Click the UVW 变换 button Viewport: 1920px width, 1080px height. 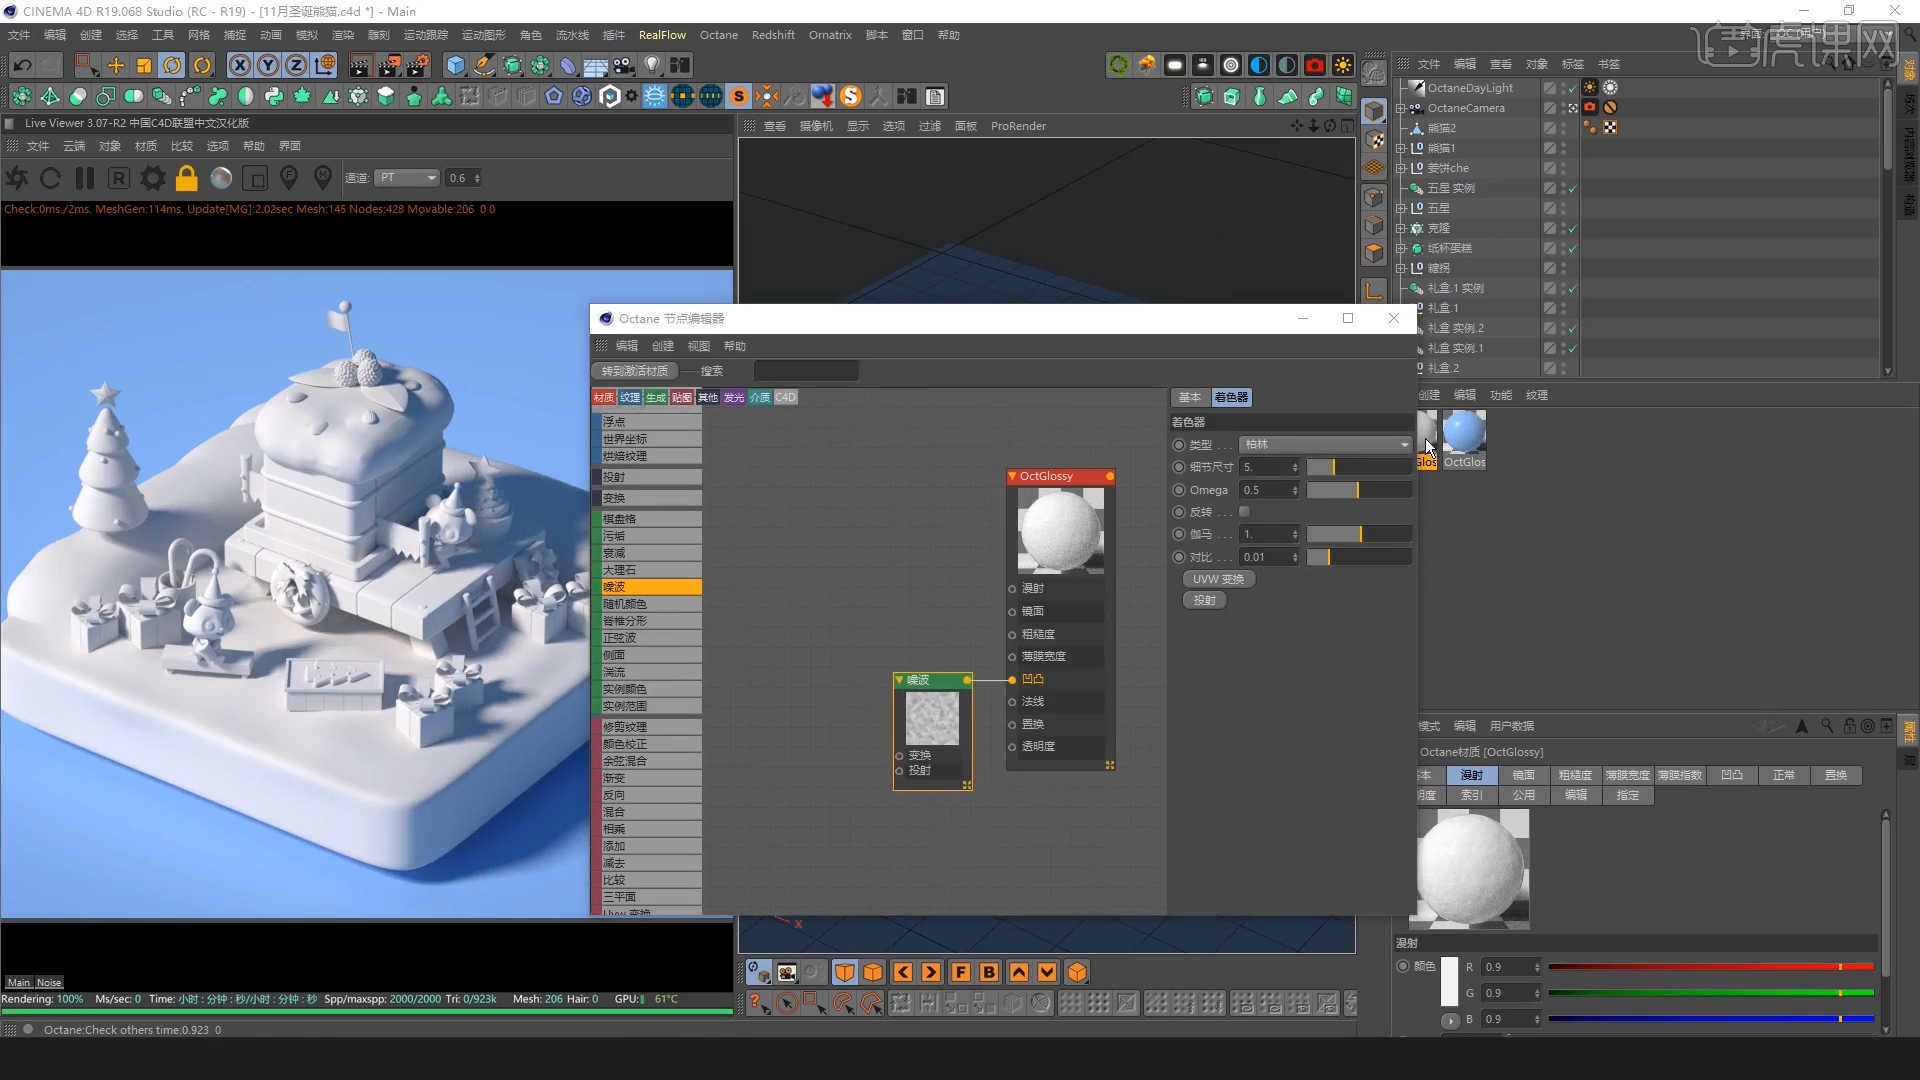pyautogui.click(x=1218, y=579)
